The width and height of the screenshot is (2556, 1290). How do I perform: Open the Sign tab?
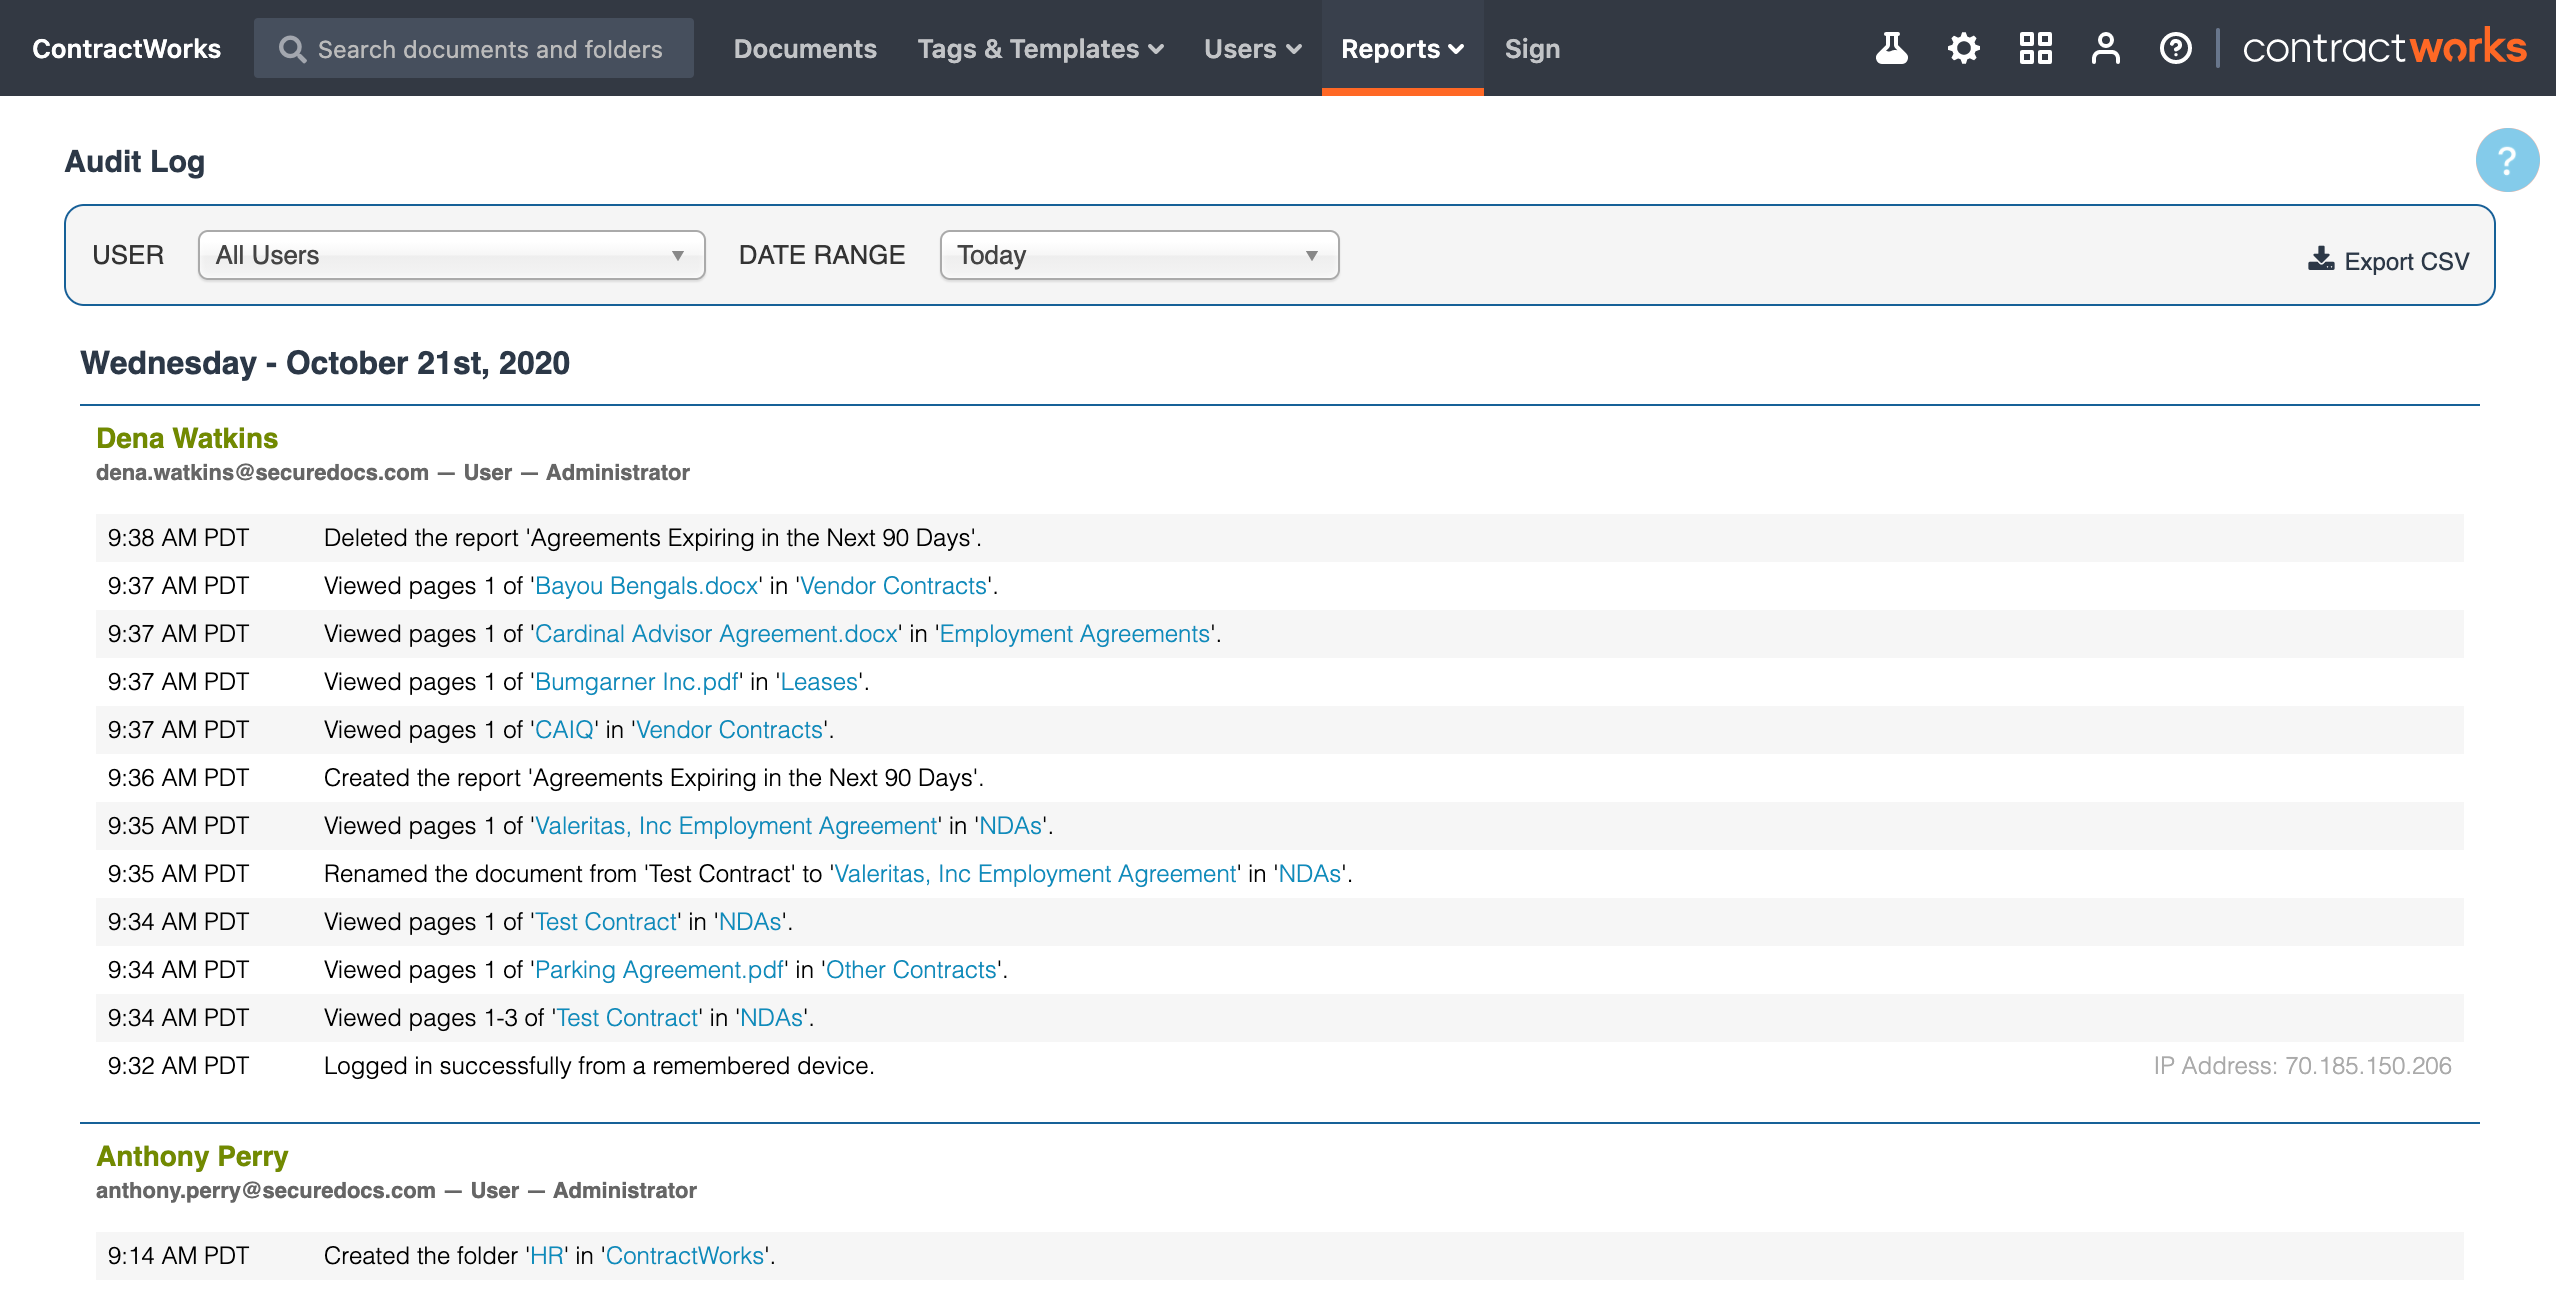1532,49
